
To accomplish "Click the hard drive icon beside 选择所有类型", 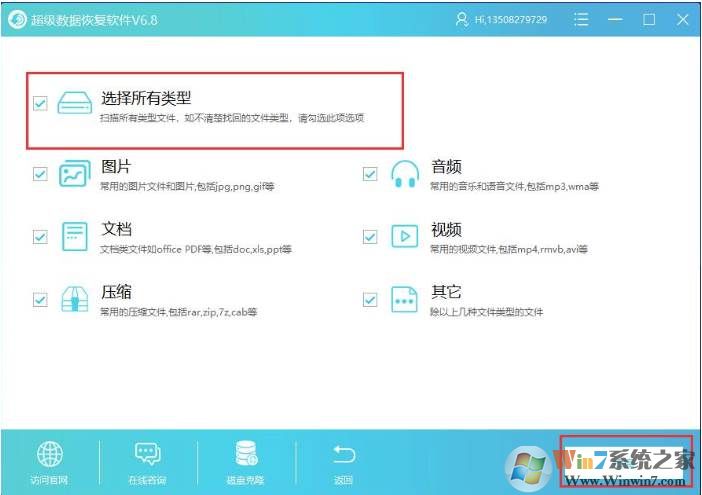I will tap(75, 103).
